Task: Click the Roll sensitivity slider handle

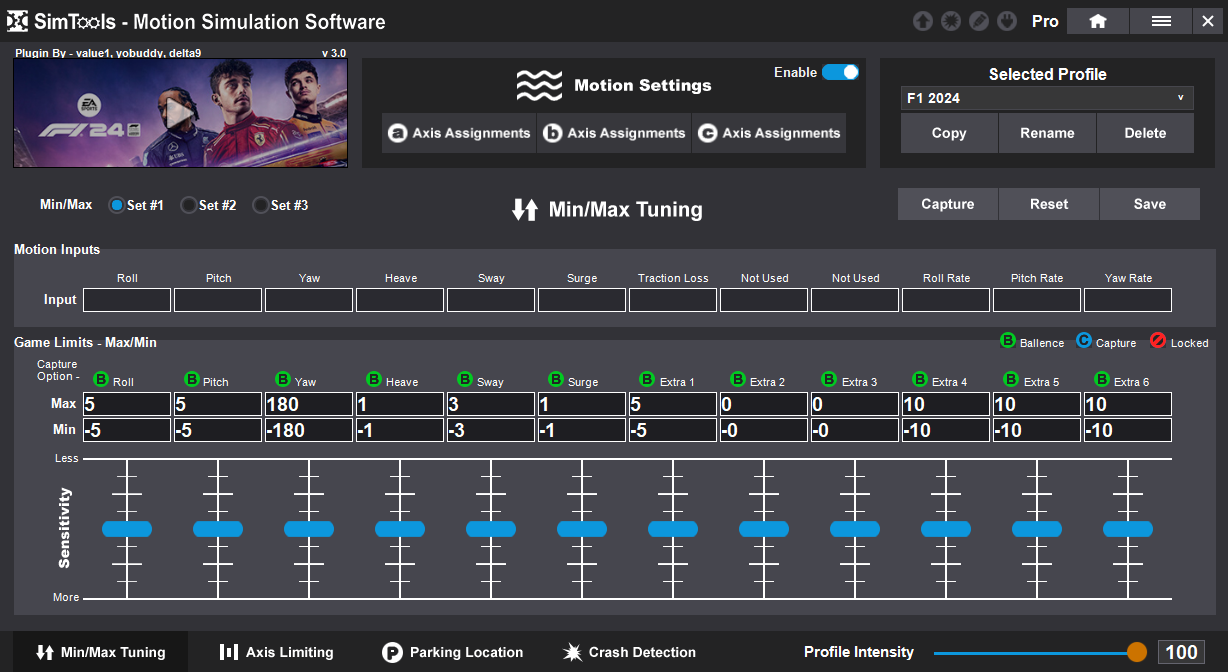Action: (x=127, y=529)
